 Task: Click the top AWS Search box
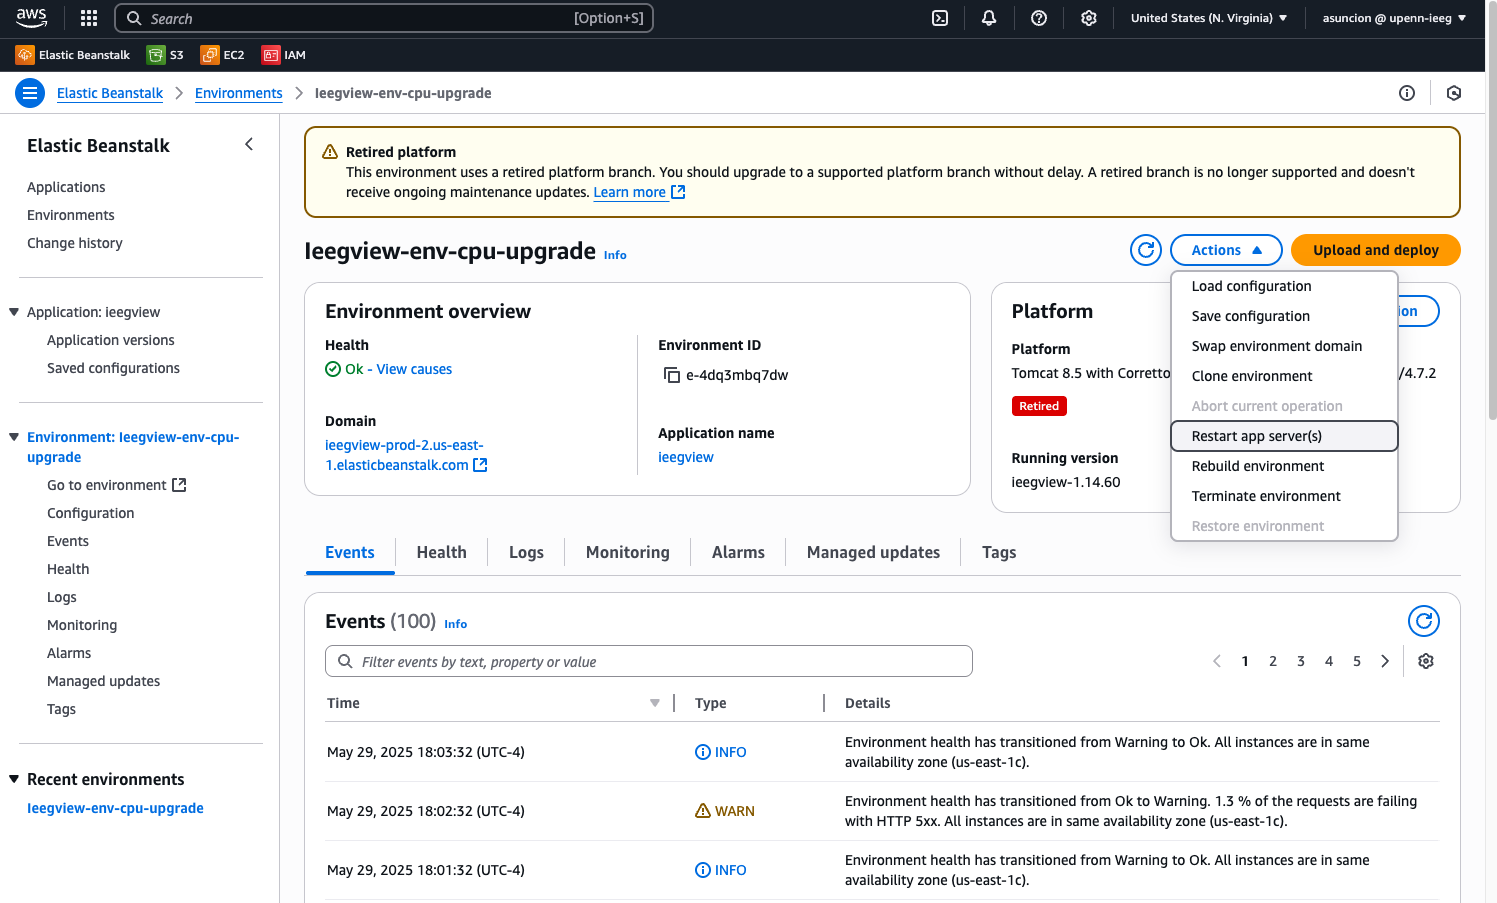pos(384,18)
